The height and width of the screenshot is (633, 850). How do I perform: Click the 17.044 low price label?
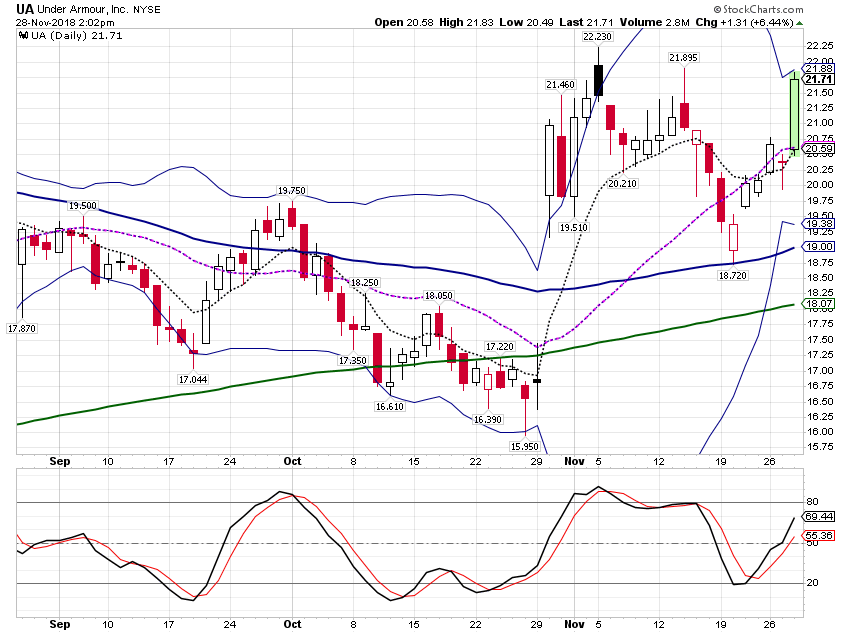[x=193, y=379]
